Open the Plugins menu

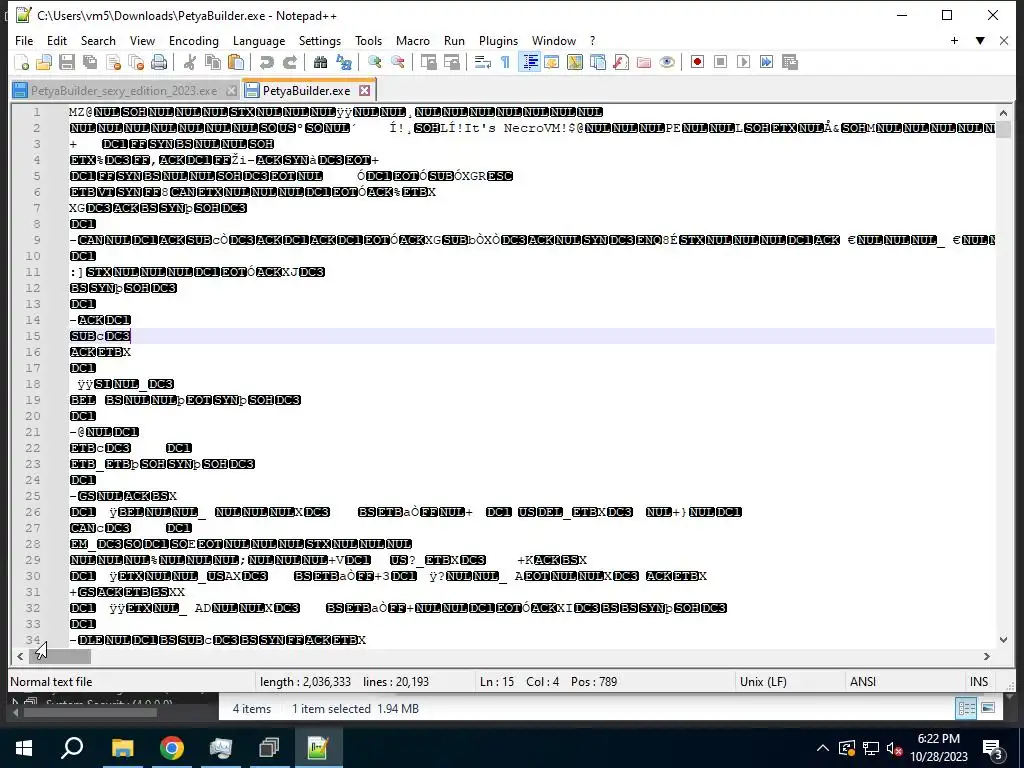coord(498,40)
